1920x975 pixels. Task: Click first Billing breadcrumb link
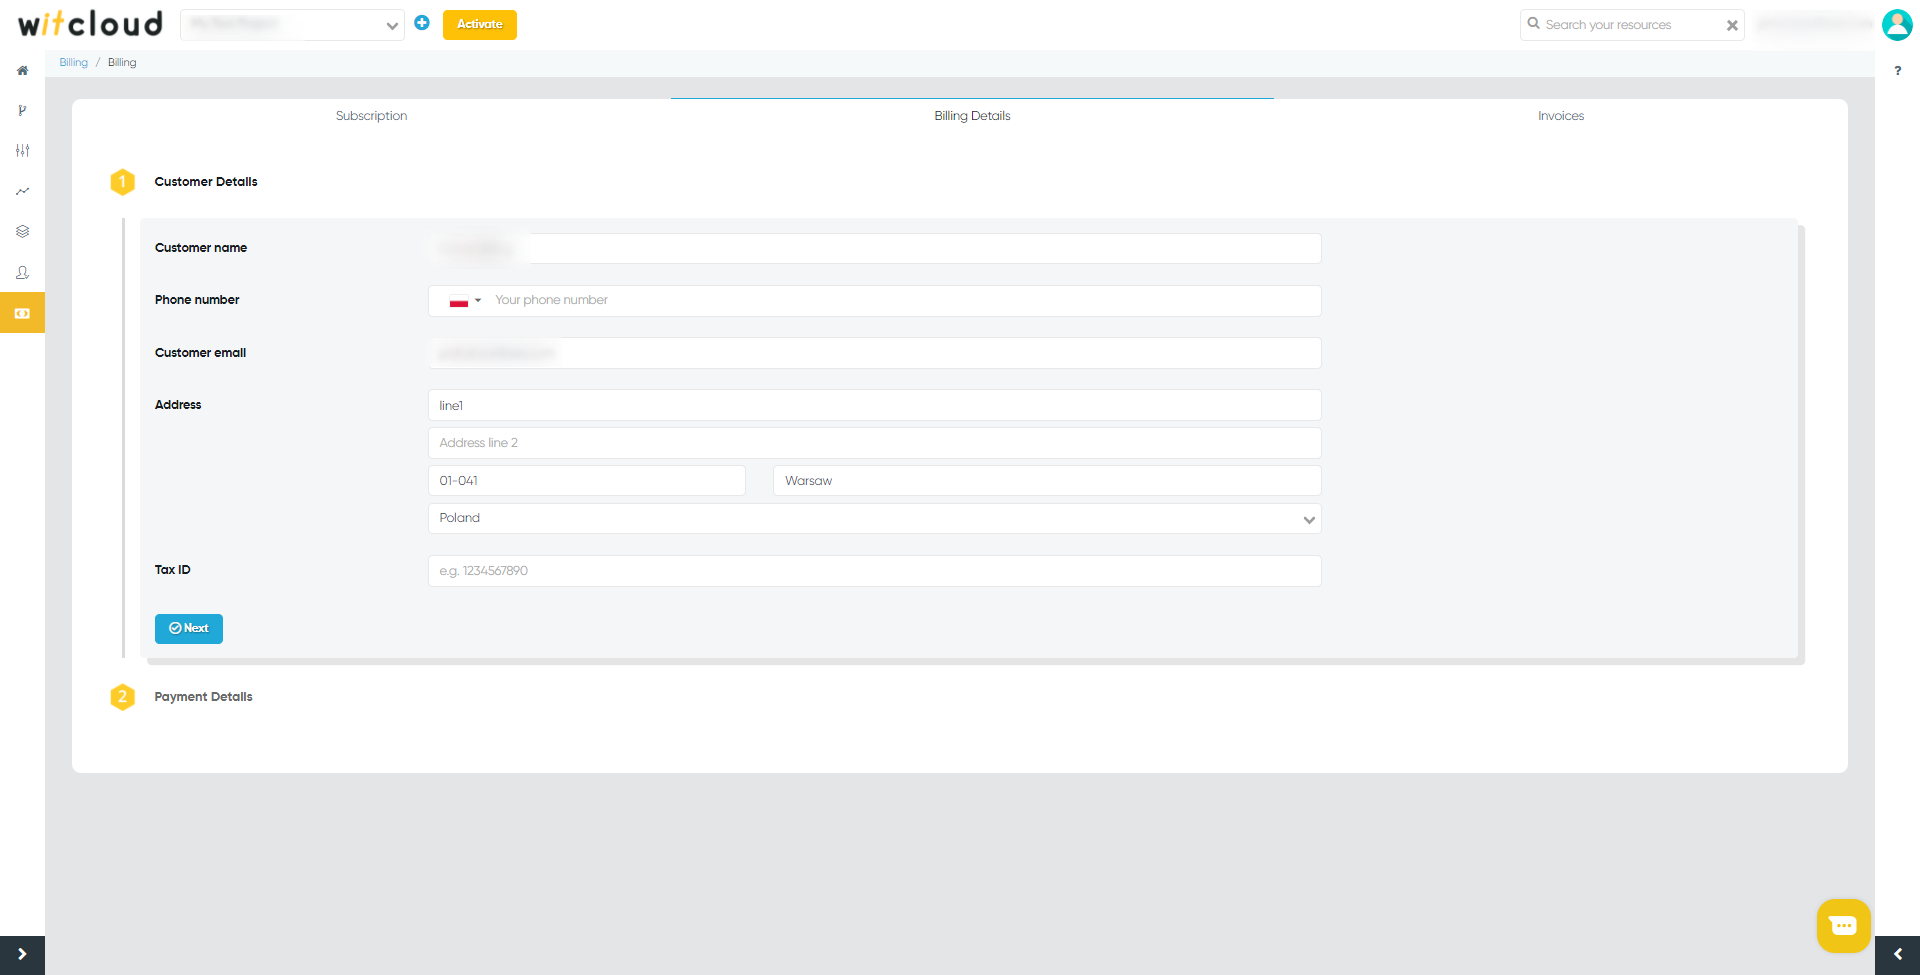point(73,62)
